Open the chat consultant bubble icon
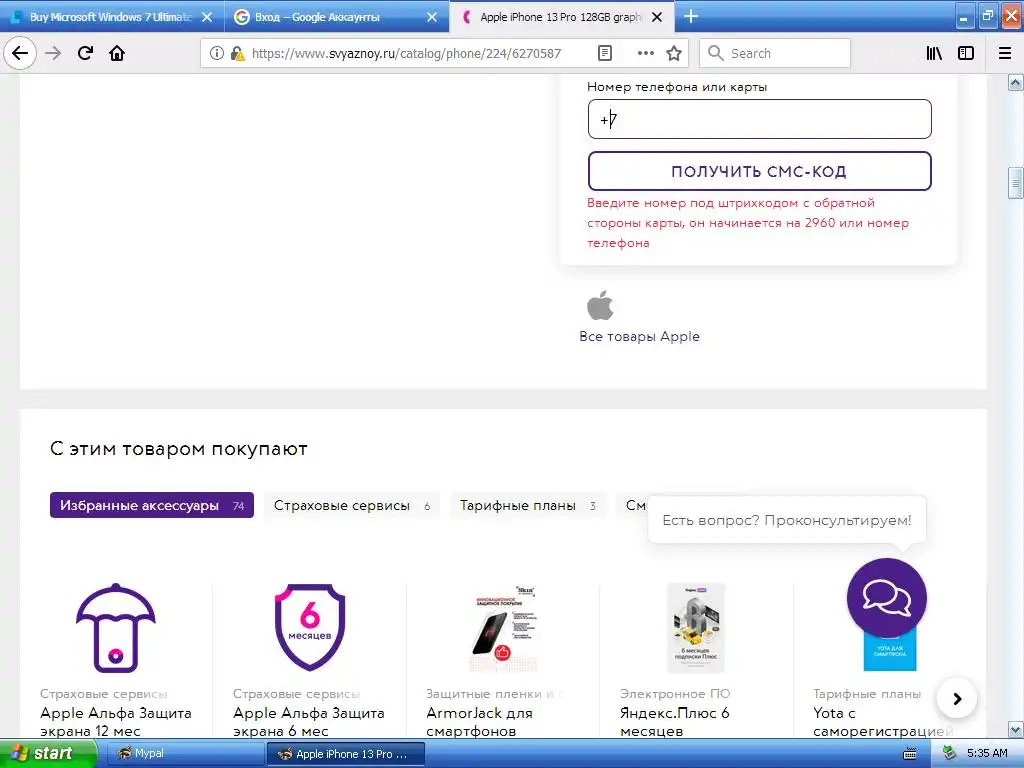 (886, 598)
